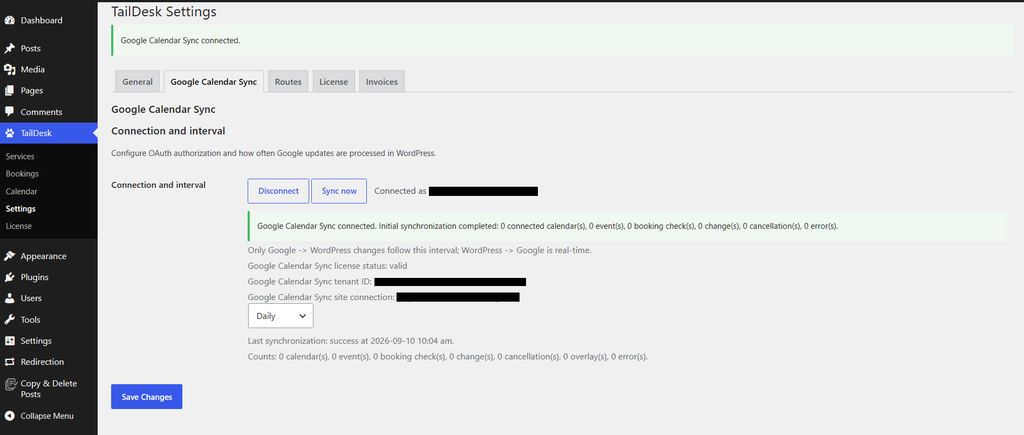Select the Invoices tab
The image size is (1024, 435).
coord(382,82)
